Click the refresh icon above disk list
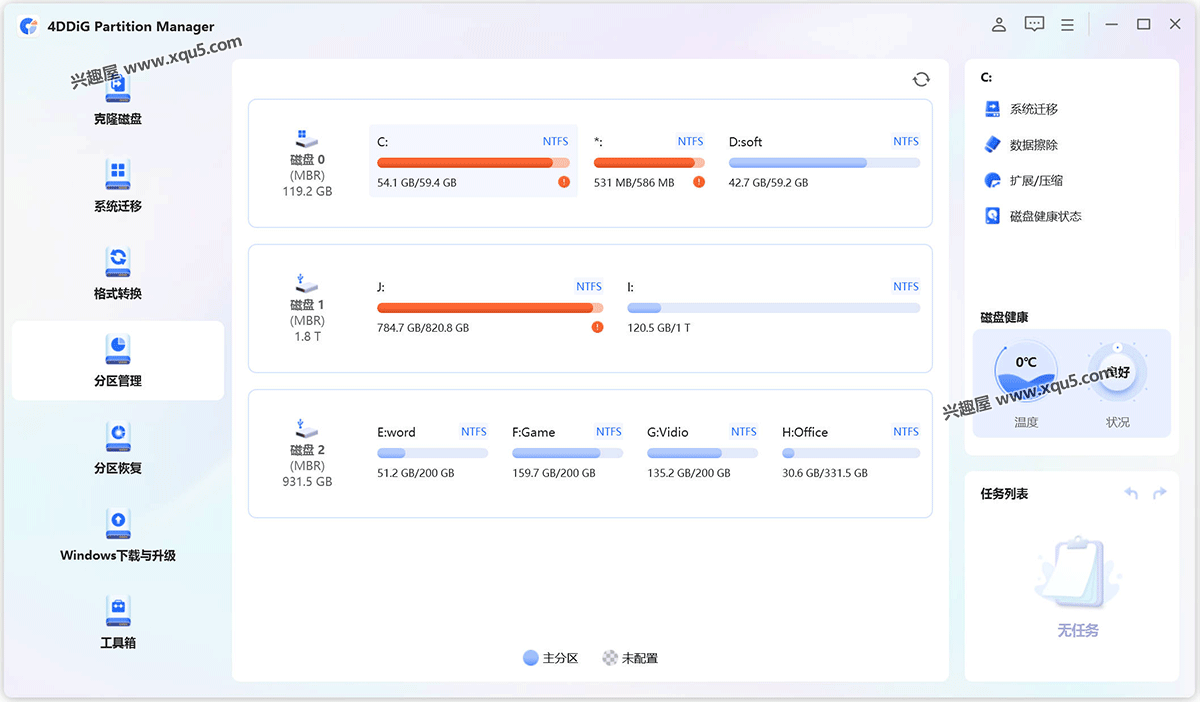 click(921, 79)
